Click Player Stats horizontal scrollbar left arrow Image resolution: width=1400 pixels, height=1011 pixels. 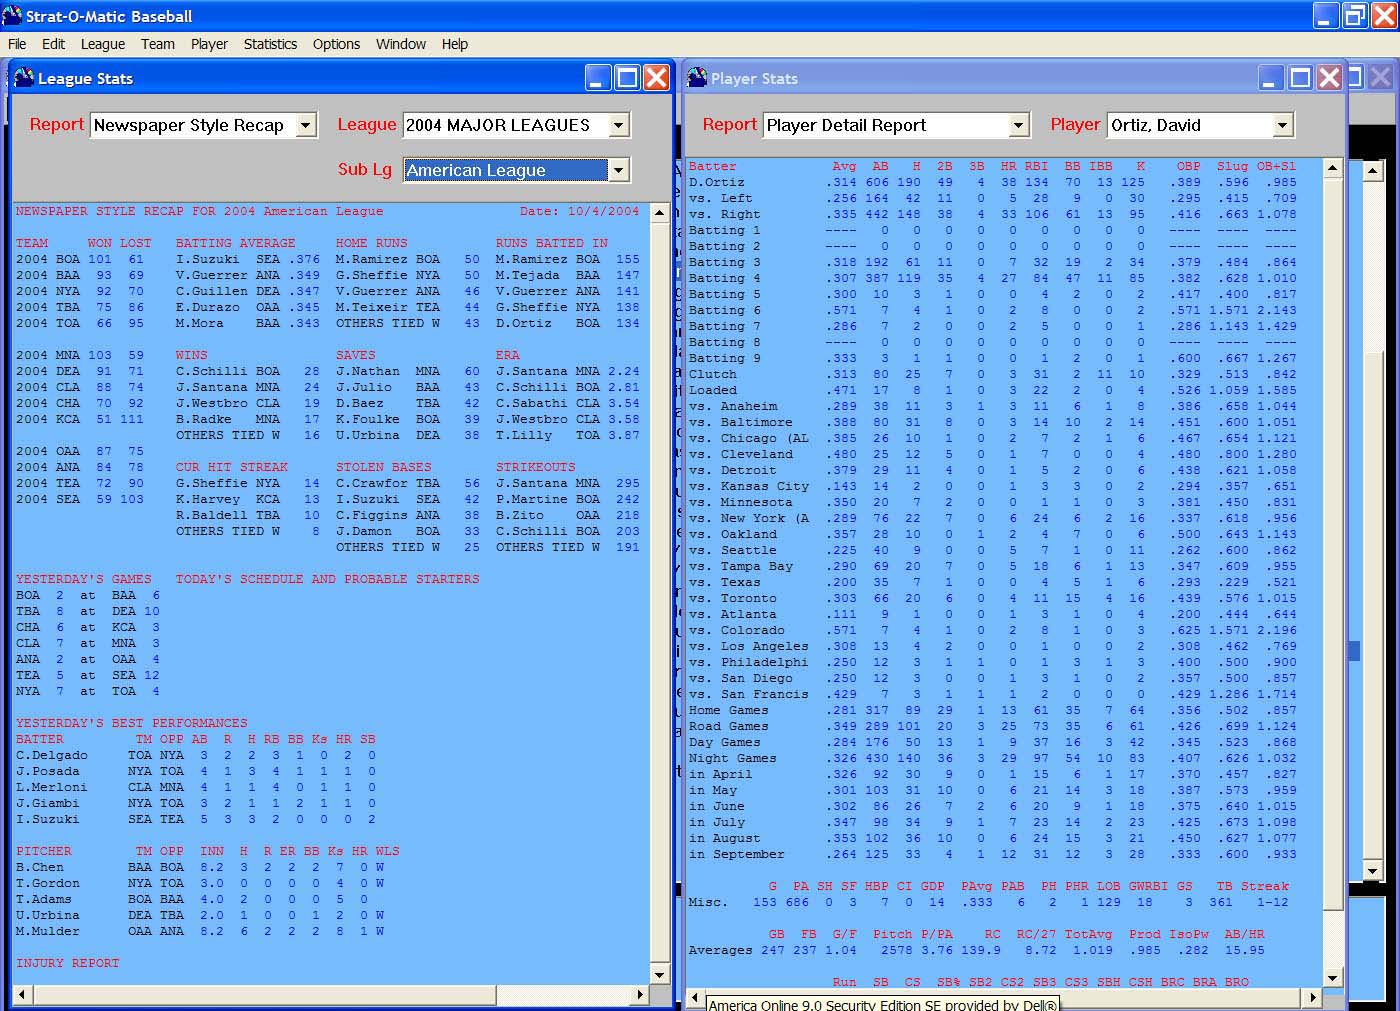tap(695, 997)
